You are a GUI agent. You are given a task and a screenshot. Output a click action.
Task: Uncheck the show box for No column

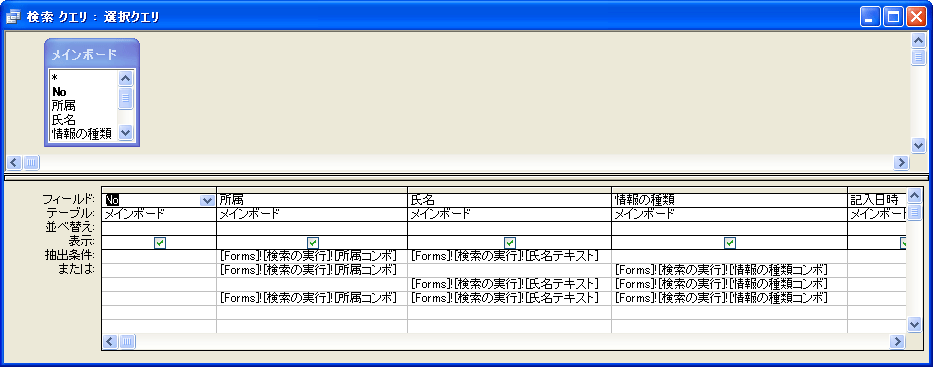tap(159, 242)
